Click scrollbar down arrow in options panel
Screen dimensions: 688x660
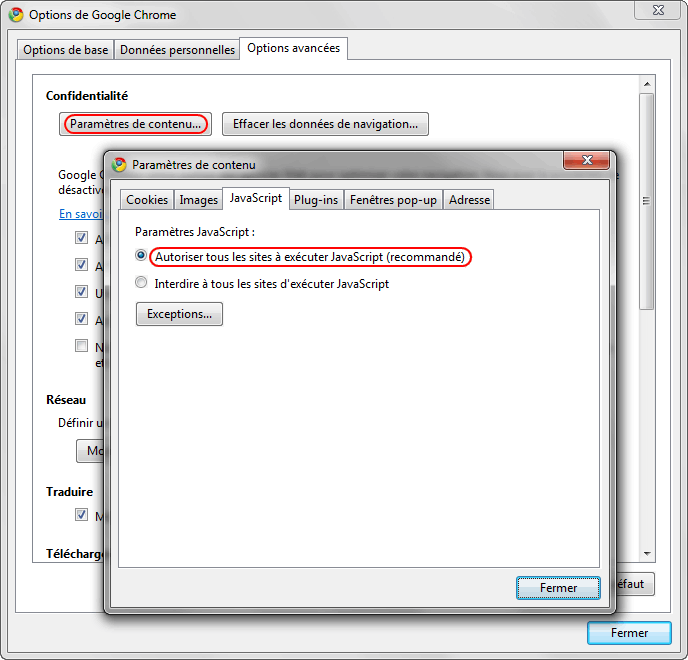647,554
